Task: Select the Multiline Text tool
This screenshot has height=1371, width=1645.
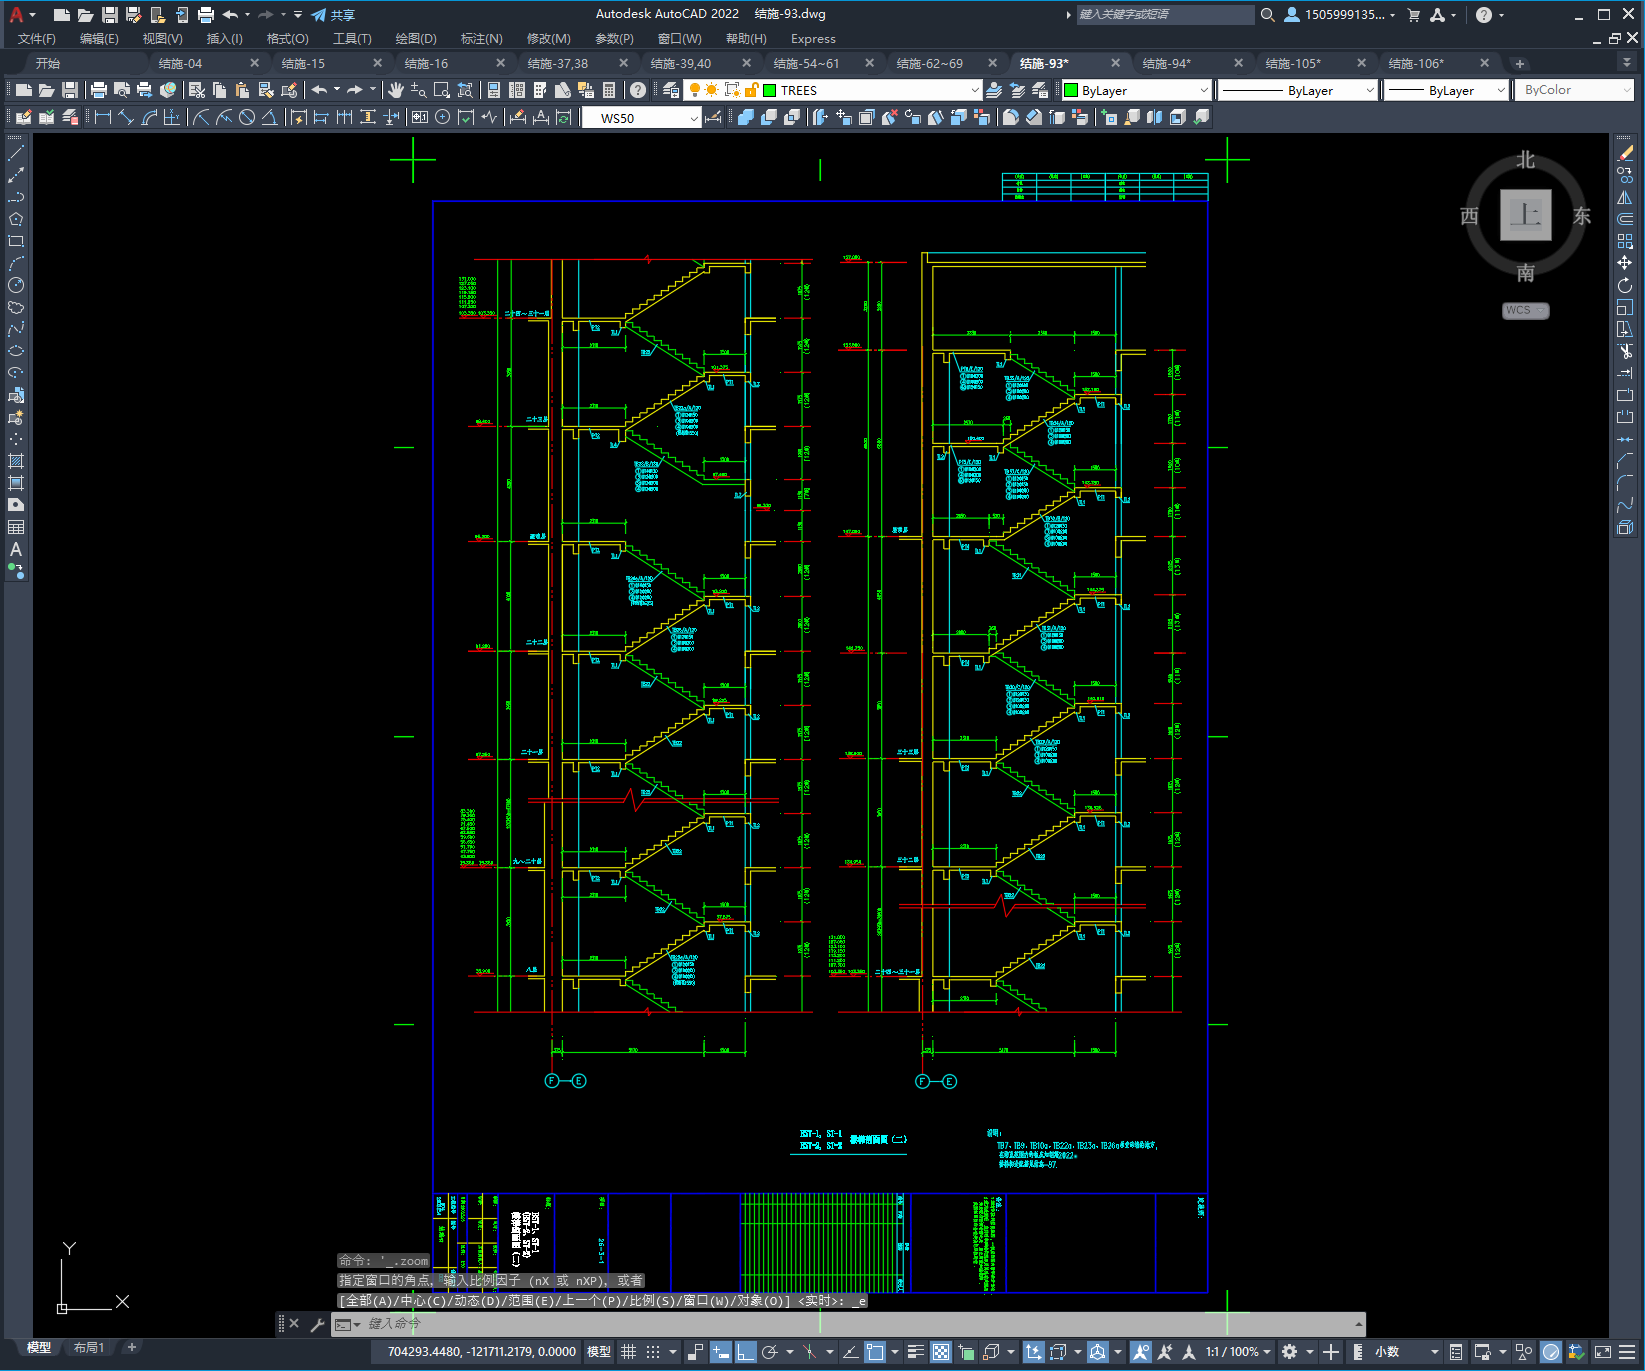Action: [x=16, y=549]
